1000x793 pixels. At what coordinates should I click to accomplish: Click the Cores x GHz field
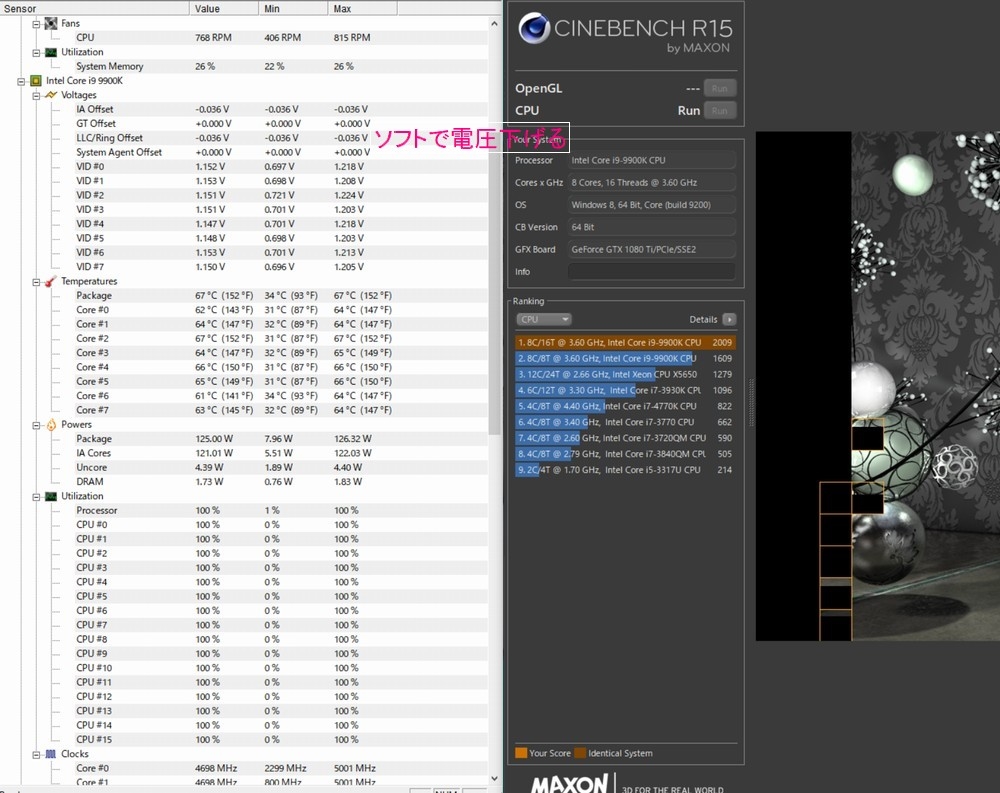(651, 182)
